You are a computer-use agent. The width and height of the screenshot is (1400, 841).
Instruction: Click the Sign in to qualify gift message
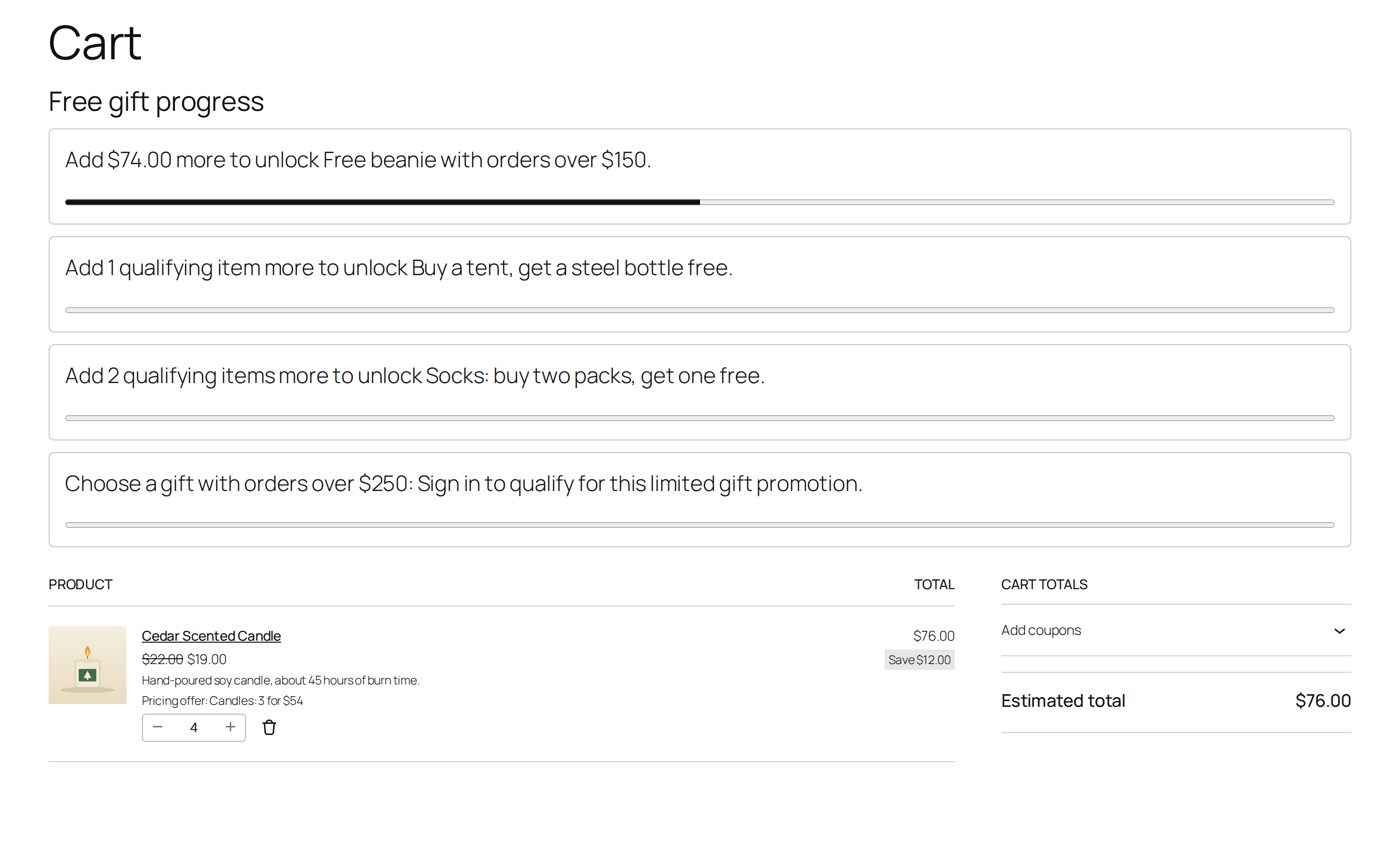pos(464,484)
